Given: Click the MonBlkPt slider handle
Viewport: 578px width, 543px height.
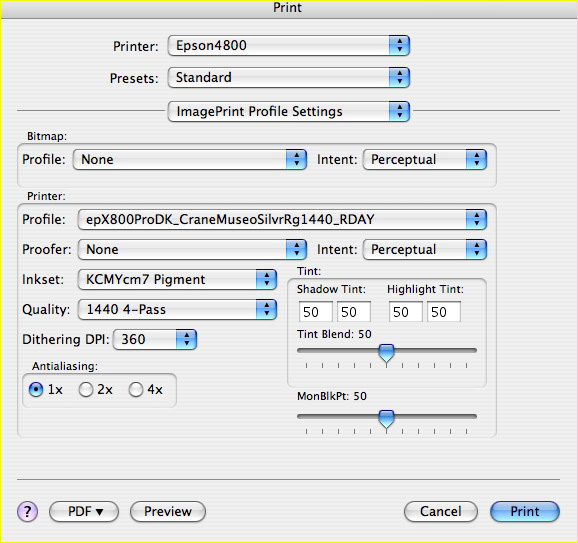Looking at the screenshot, I should [386, 420].
